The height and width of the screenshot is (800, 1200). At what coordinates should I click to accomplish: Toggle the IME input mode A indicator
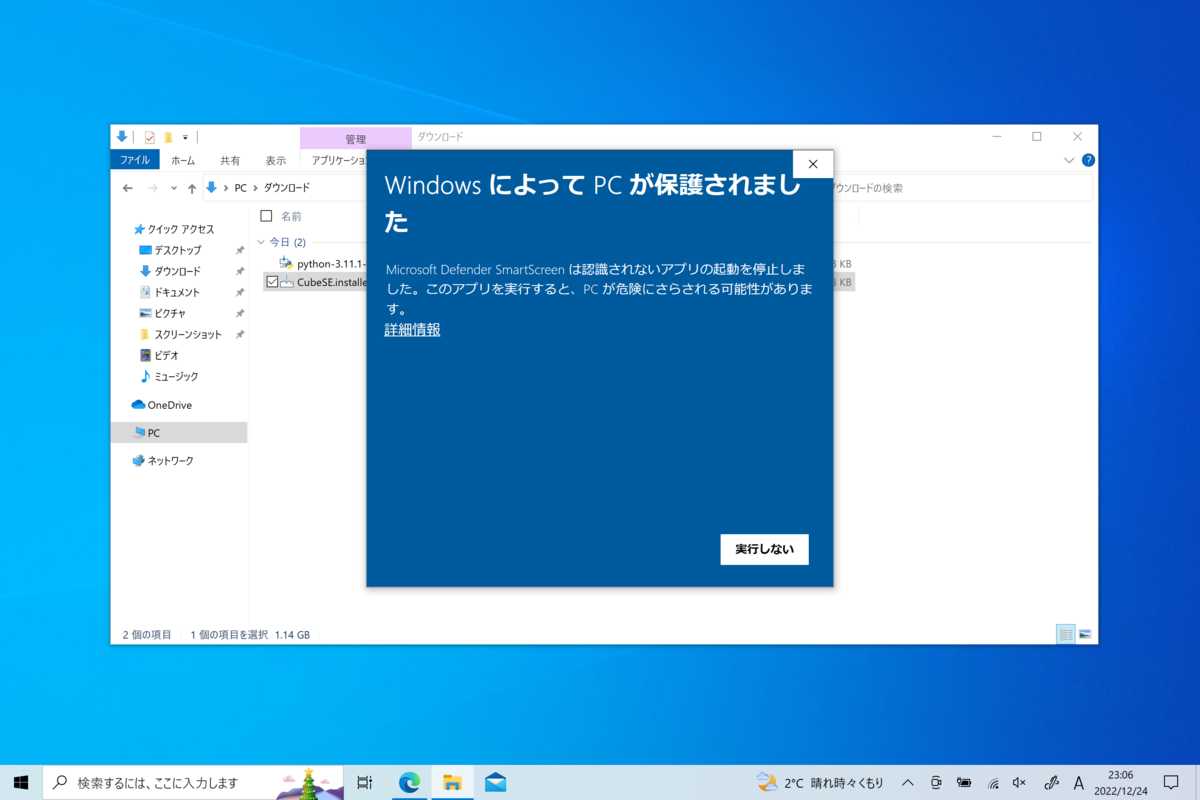click(1079, 782)
